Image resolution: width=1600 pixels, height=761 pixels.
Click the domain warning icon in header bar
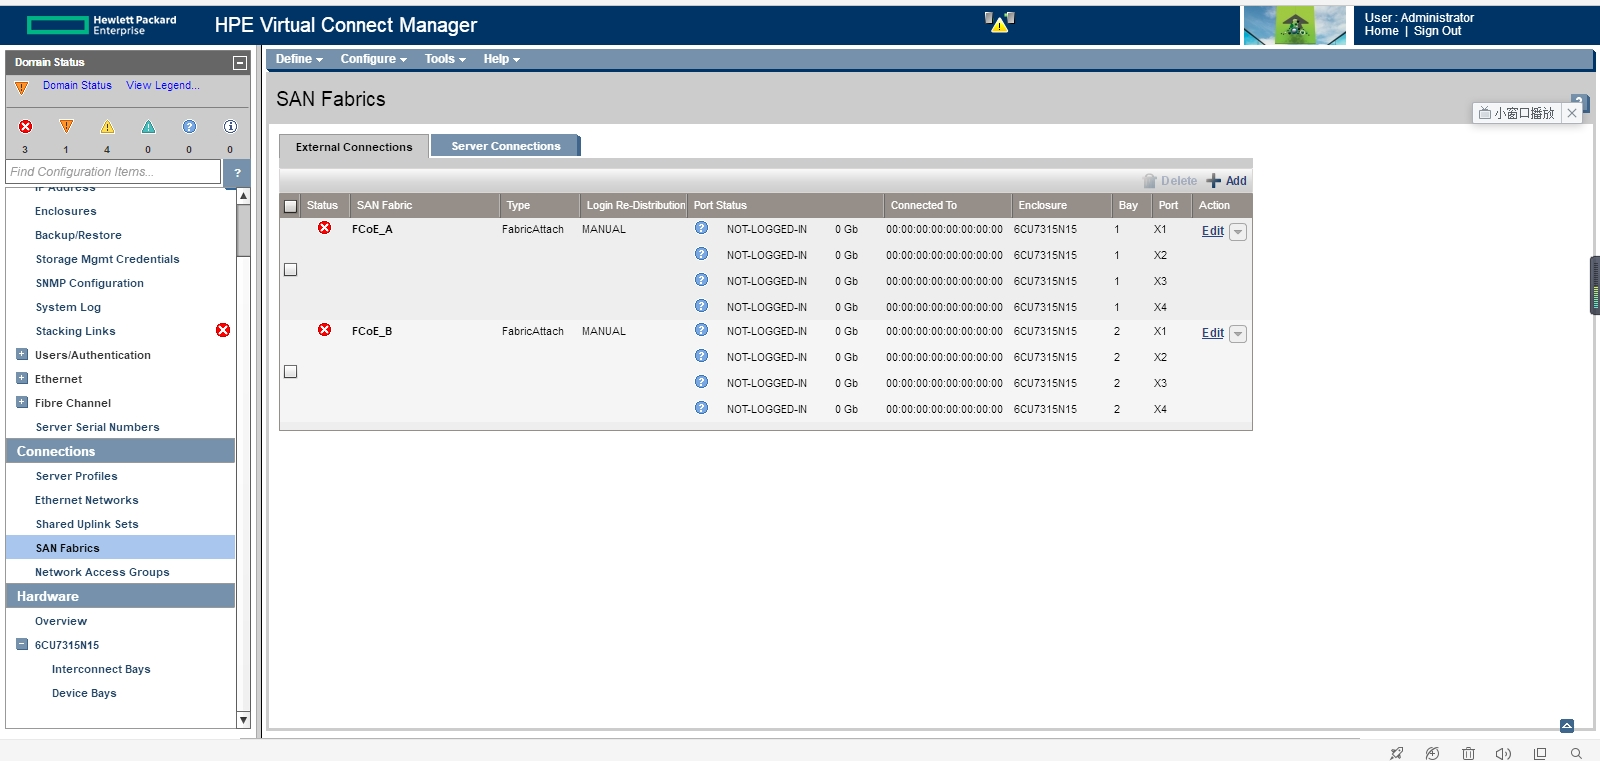999,22
